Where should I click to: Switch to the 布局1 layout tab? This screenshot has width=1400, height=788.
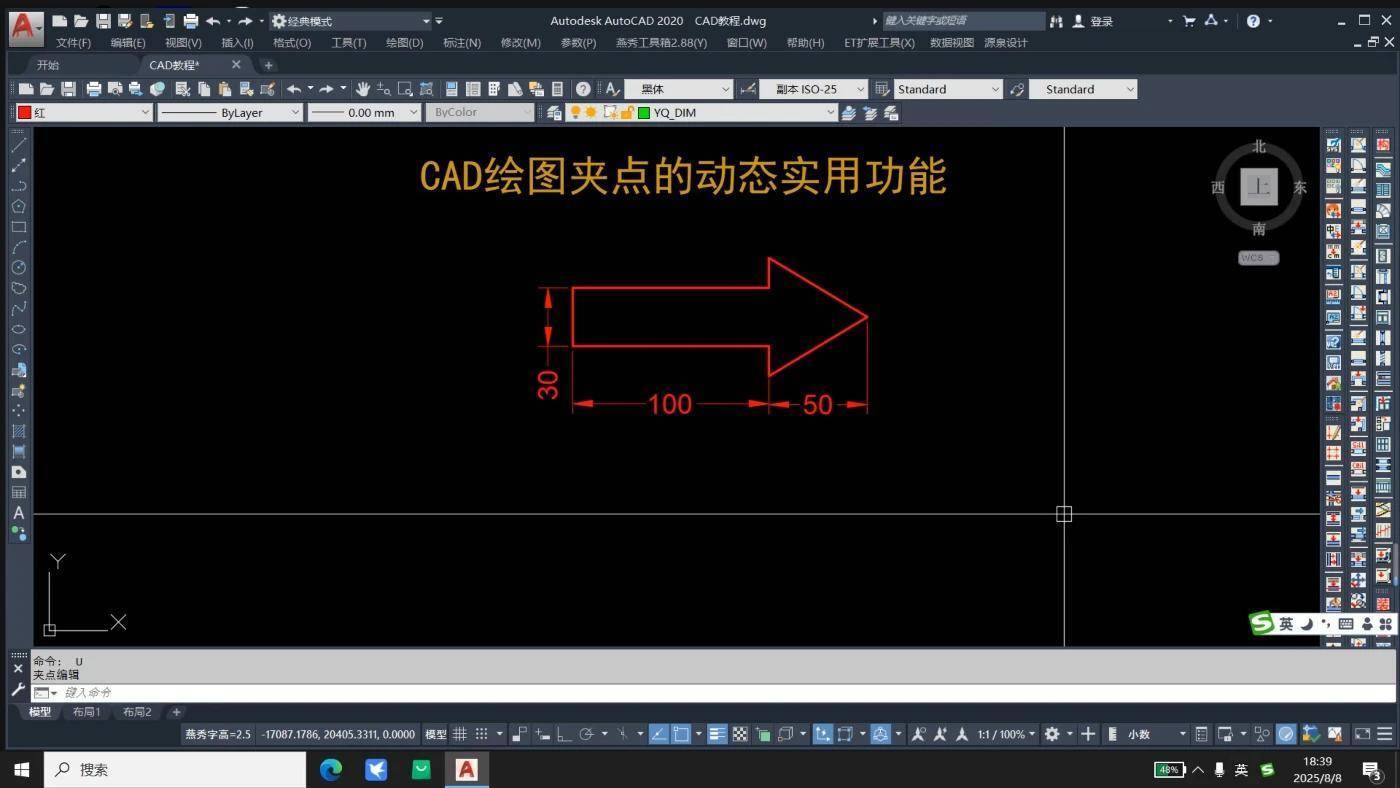(x=87, y=712)
